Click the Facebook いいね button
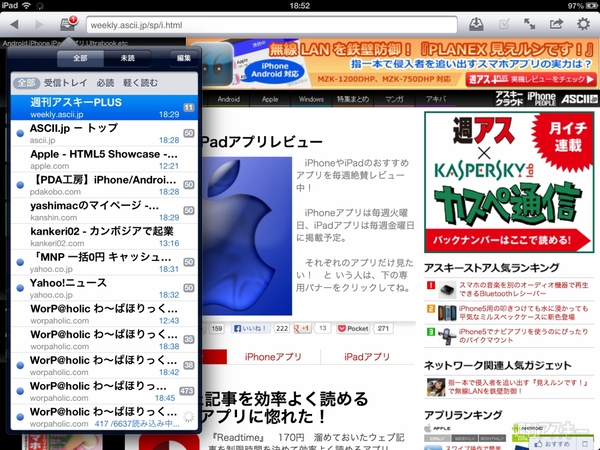The height and width of the screenshot is (450, 600). 250,328
